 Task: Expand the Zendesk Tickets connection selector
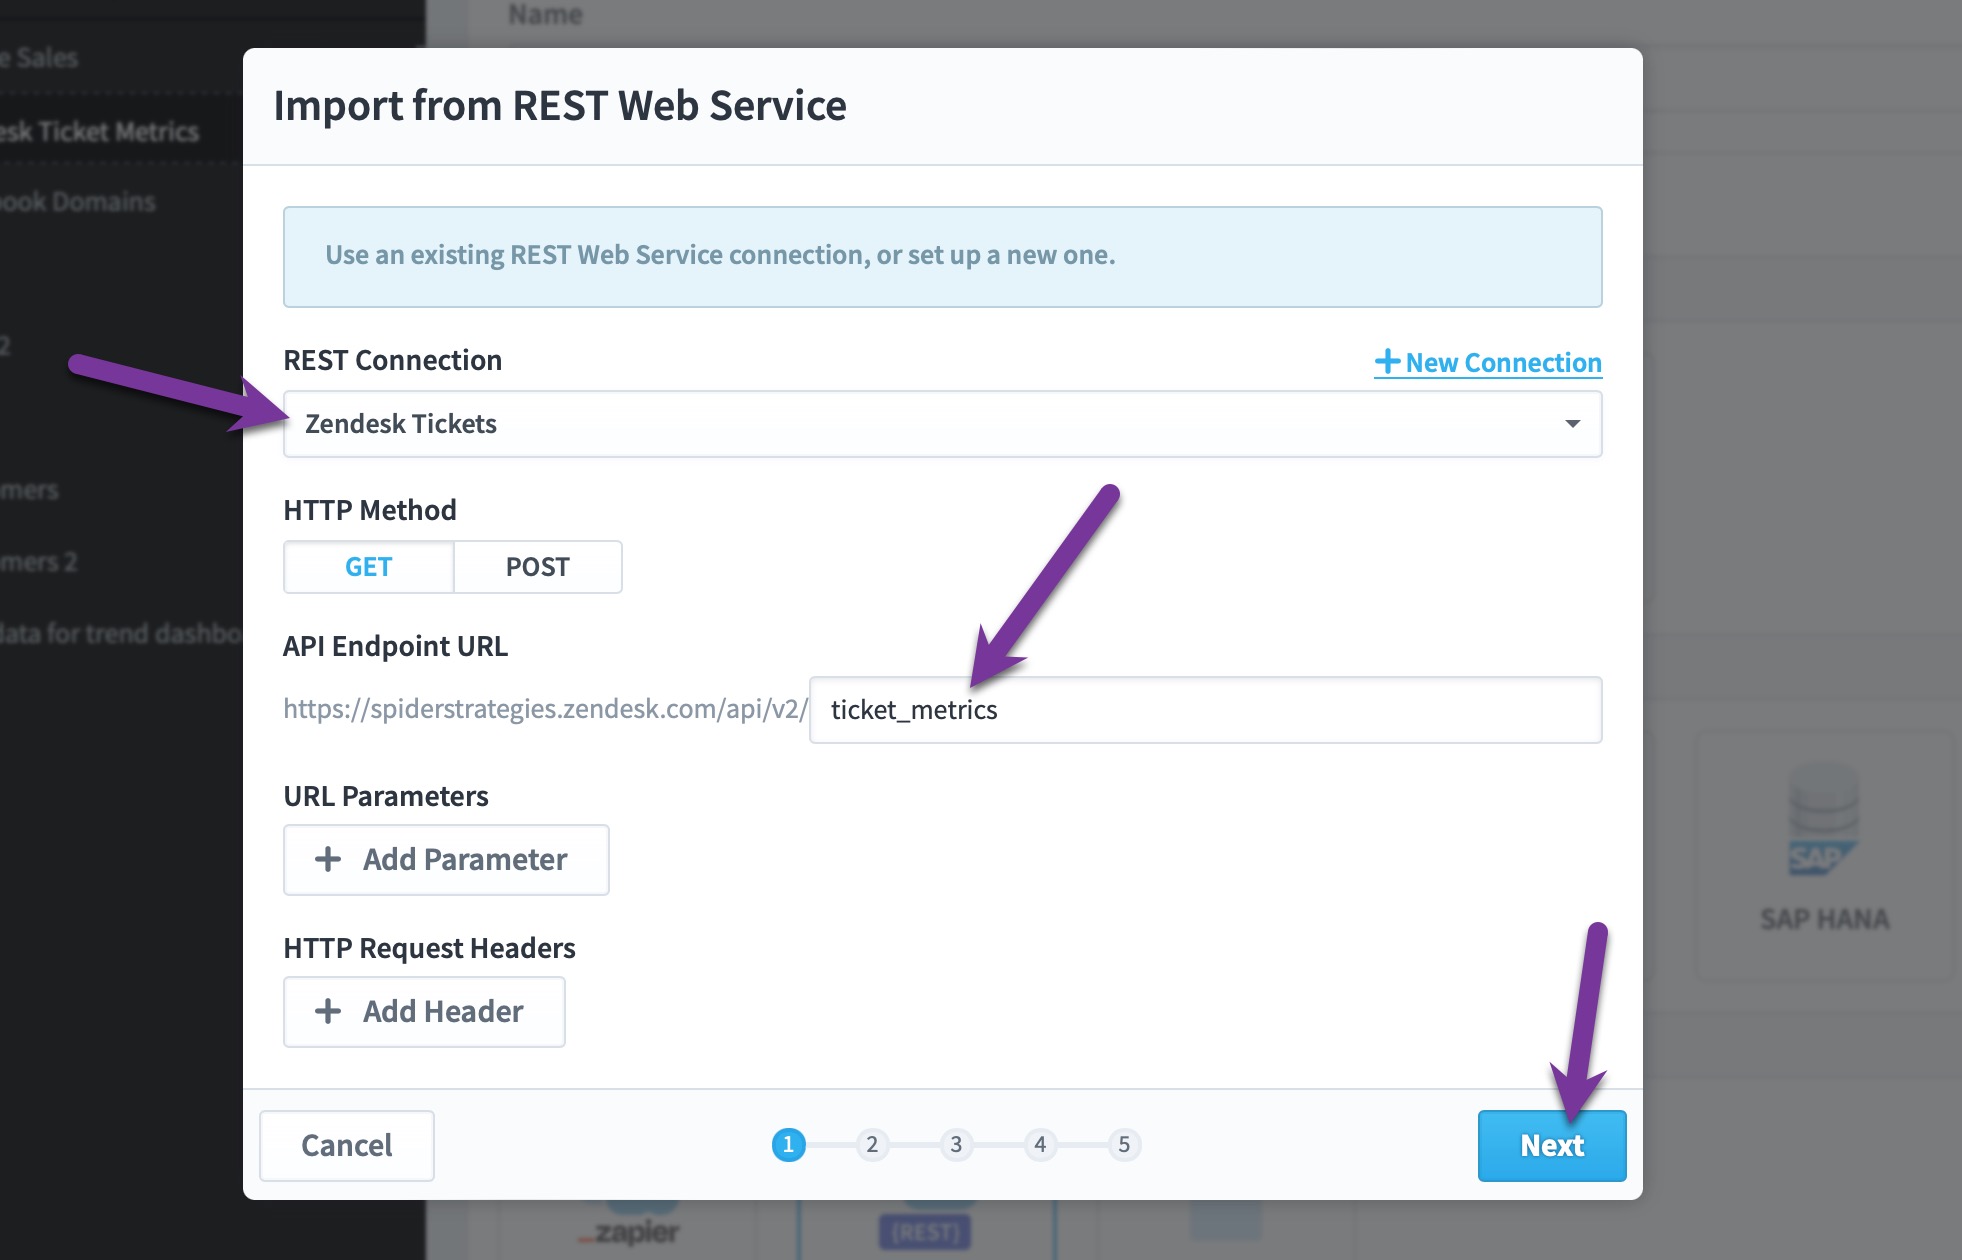coord(942,424)
